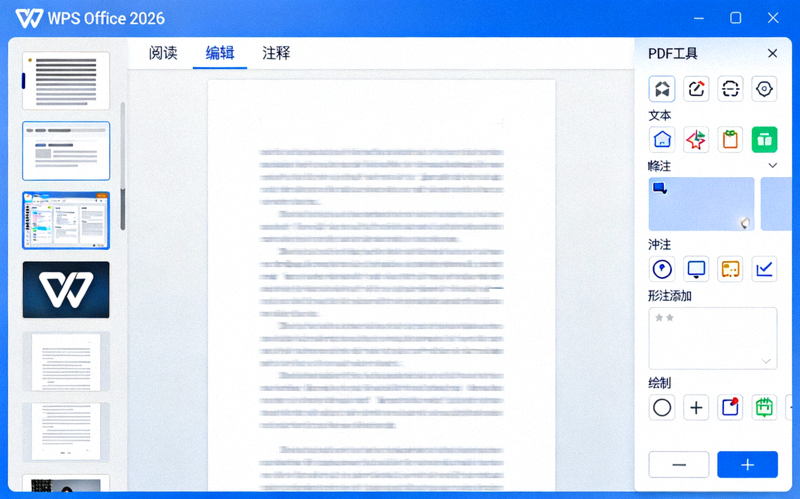Open the colorful screenshot page thumbnail
The image size is (800, 499).
tap(66, 220)
